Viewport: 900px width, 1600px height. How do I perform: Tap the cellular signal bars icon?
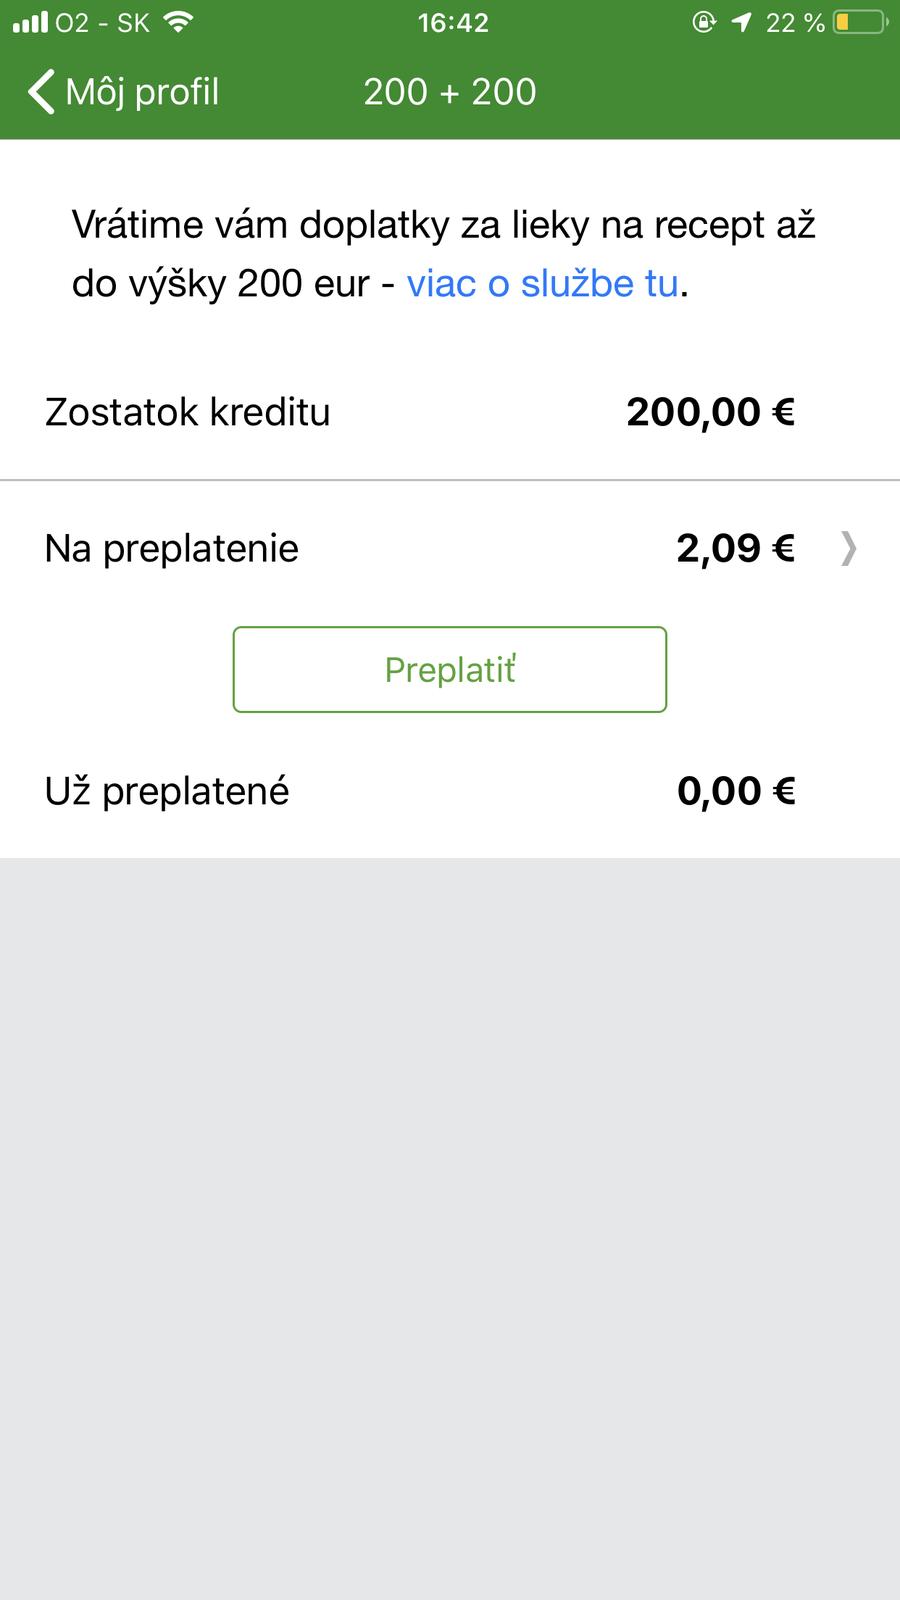coord(30,22)
